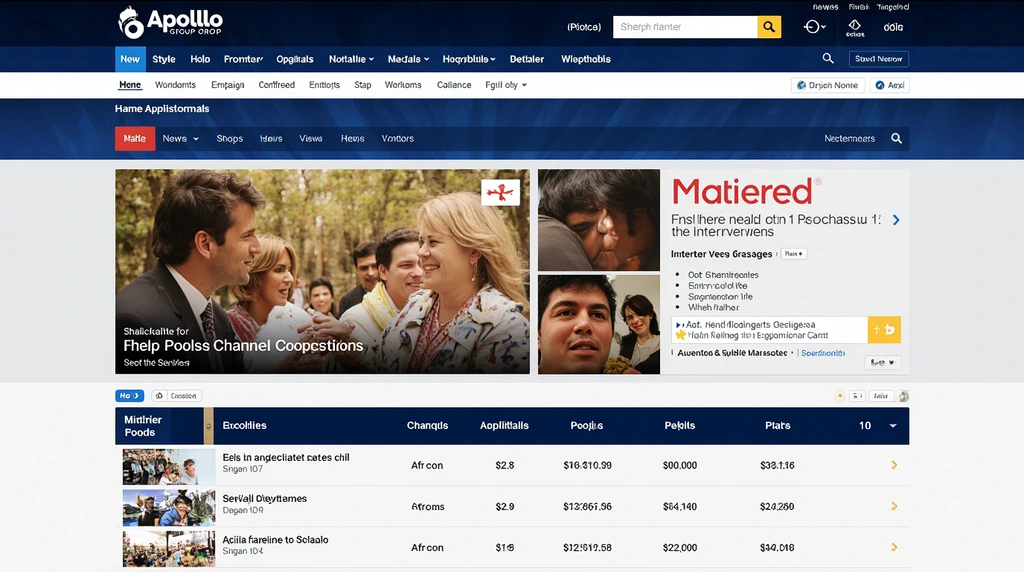Open the circular account dropdown in the header
The height and width of the screenshot is (572, 1024).
[x=816, y=27]
